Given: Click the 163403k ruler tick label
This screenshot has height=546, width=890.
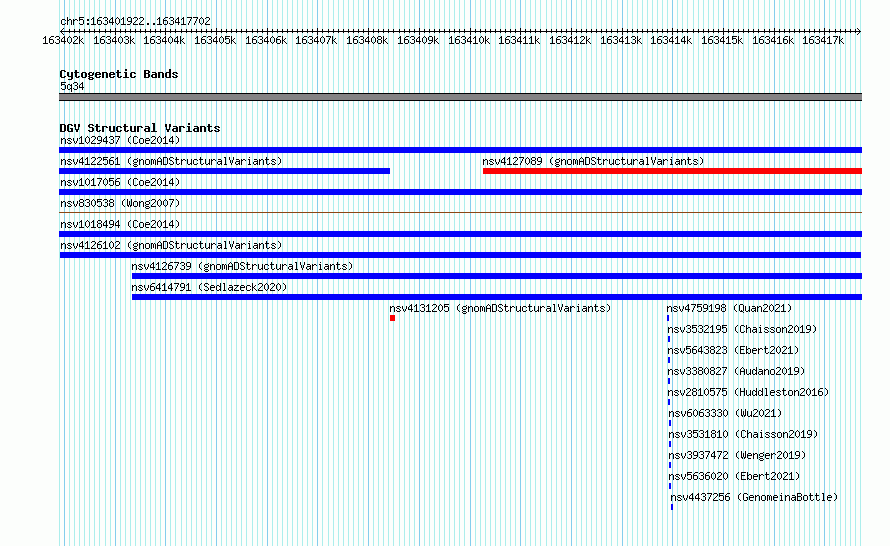Looking at the screenshot, I should pos(114,40).
